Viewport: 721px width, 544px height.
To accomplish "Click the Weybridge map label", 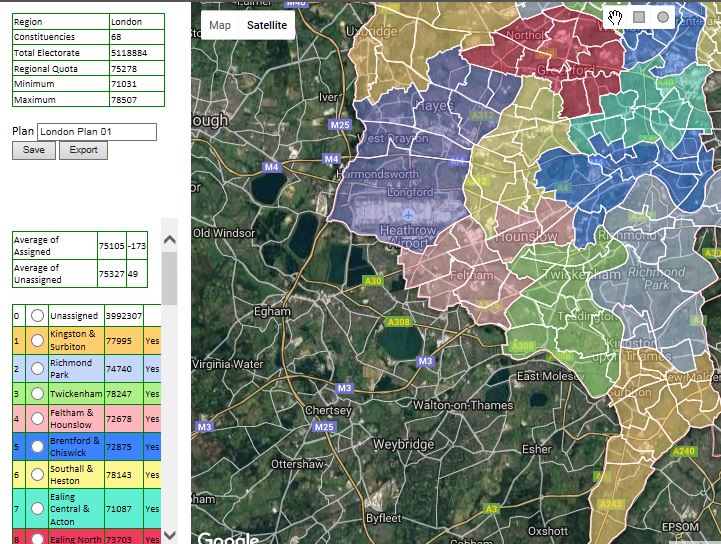I will click(x=403, y=444).
